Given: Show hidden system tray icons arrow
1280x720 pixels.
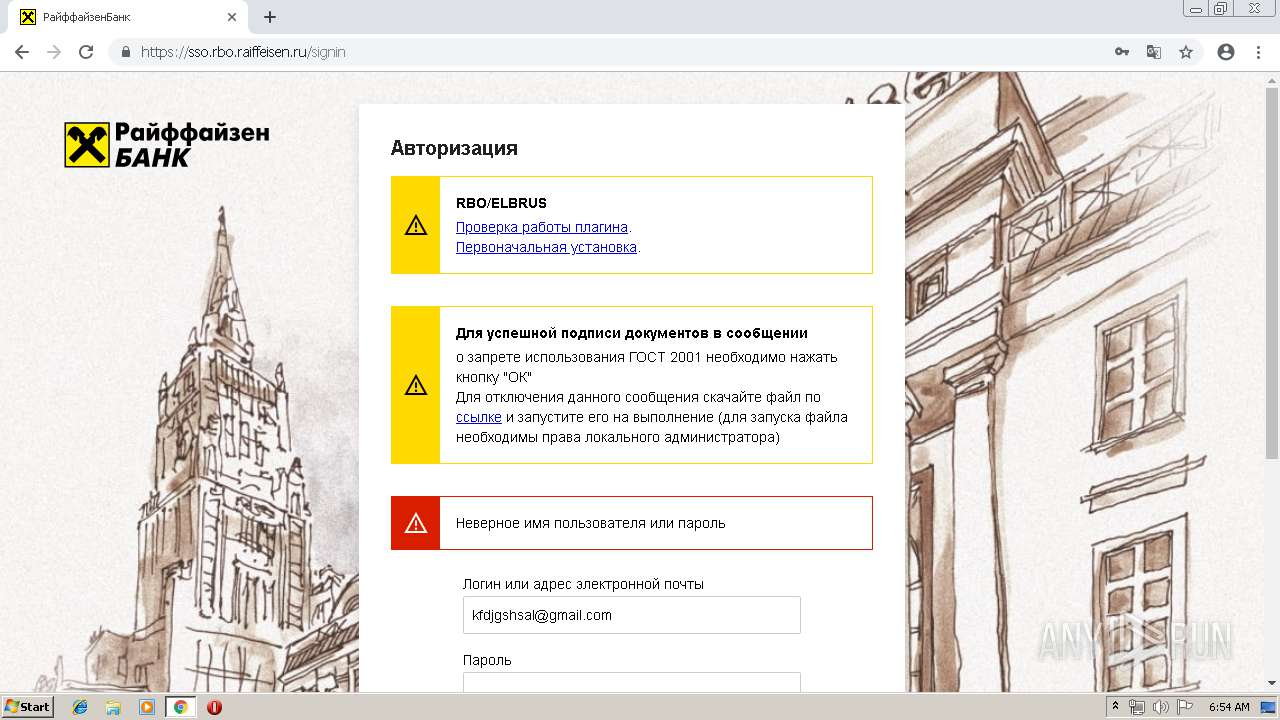Looking at the screenshot, I should point(1115,707).
